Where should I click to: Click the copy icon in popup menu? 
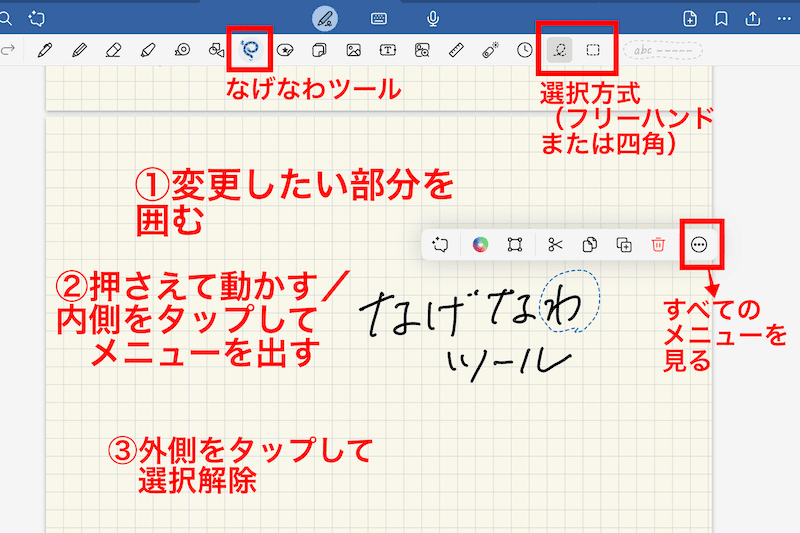[x=590, y=244]
